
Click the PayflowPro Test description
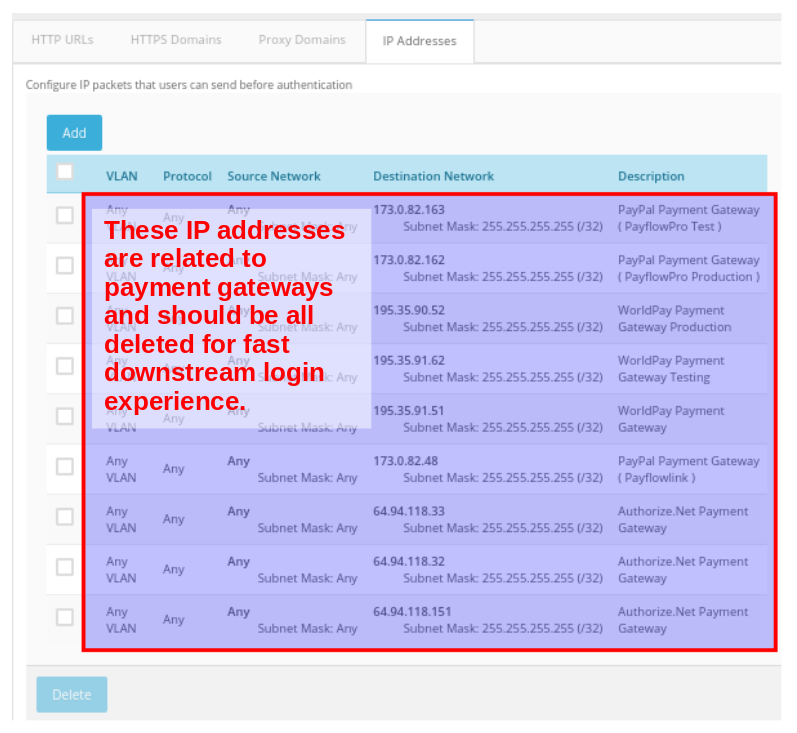[689, 219]
